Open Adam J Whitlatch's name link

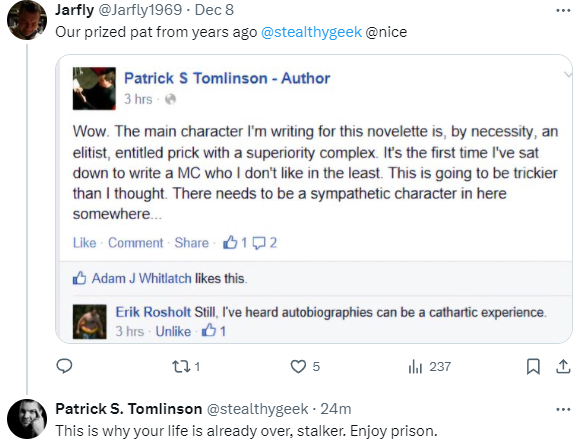coord(142,278)
